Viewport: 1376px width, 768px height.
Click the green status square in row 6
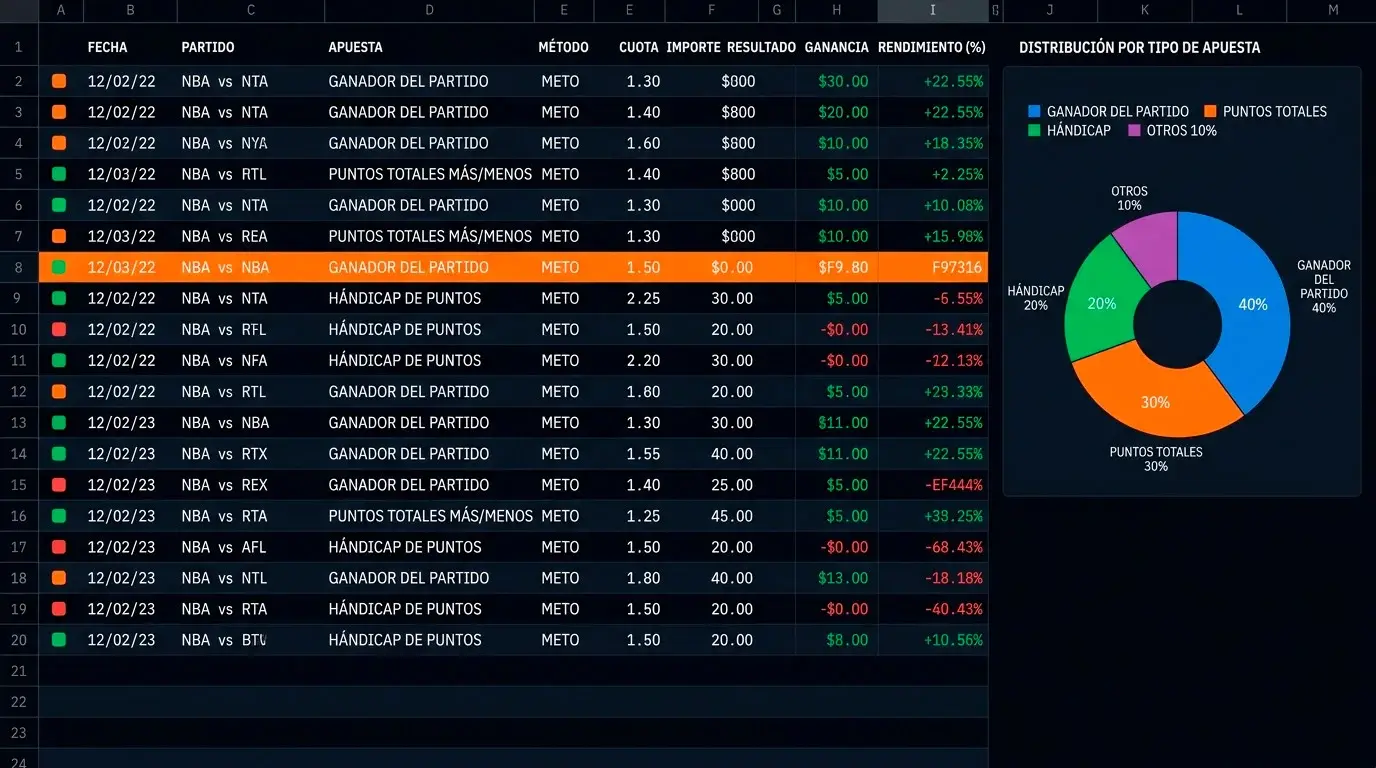(x=59, y=205)
